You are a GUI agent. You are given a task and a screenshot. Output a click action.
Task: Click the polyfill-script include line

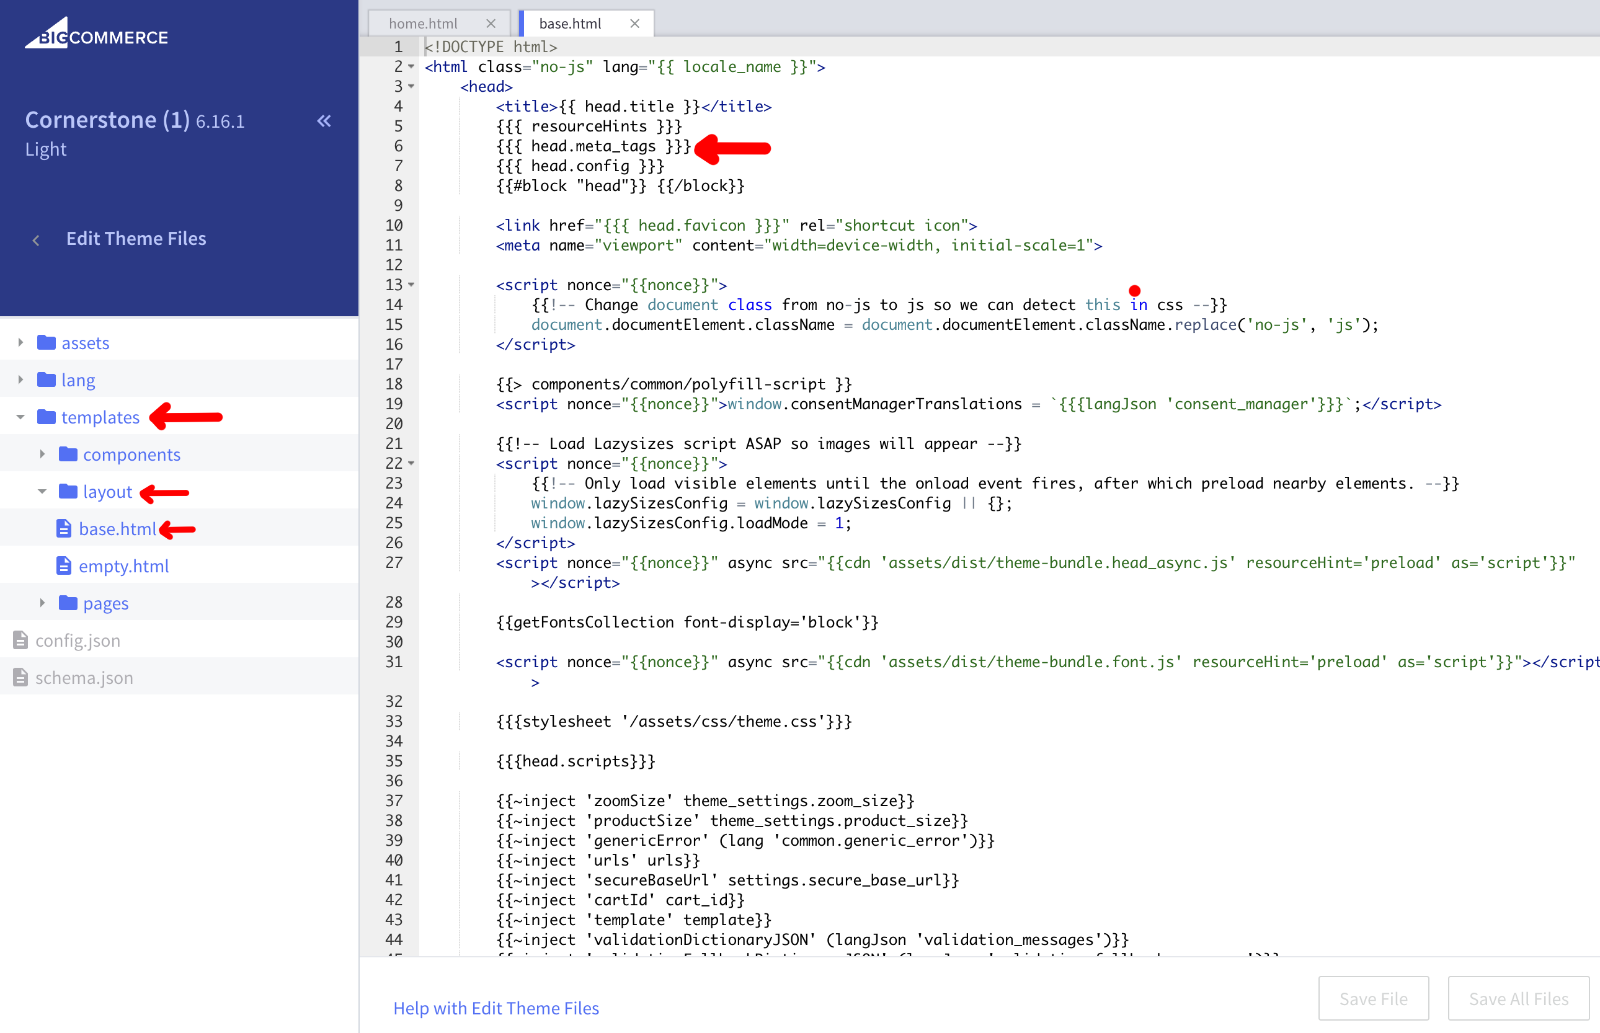(x=674, y=384)
